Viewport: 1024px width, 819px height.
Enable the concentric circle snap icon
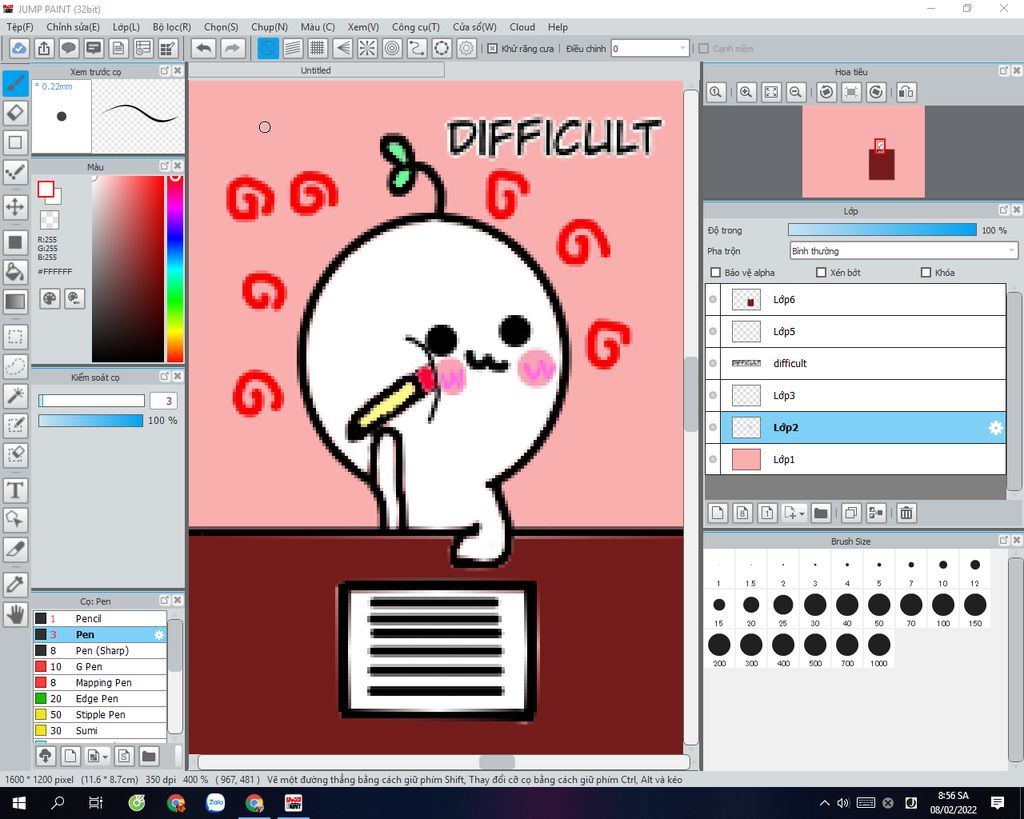point(392,48)
